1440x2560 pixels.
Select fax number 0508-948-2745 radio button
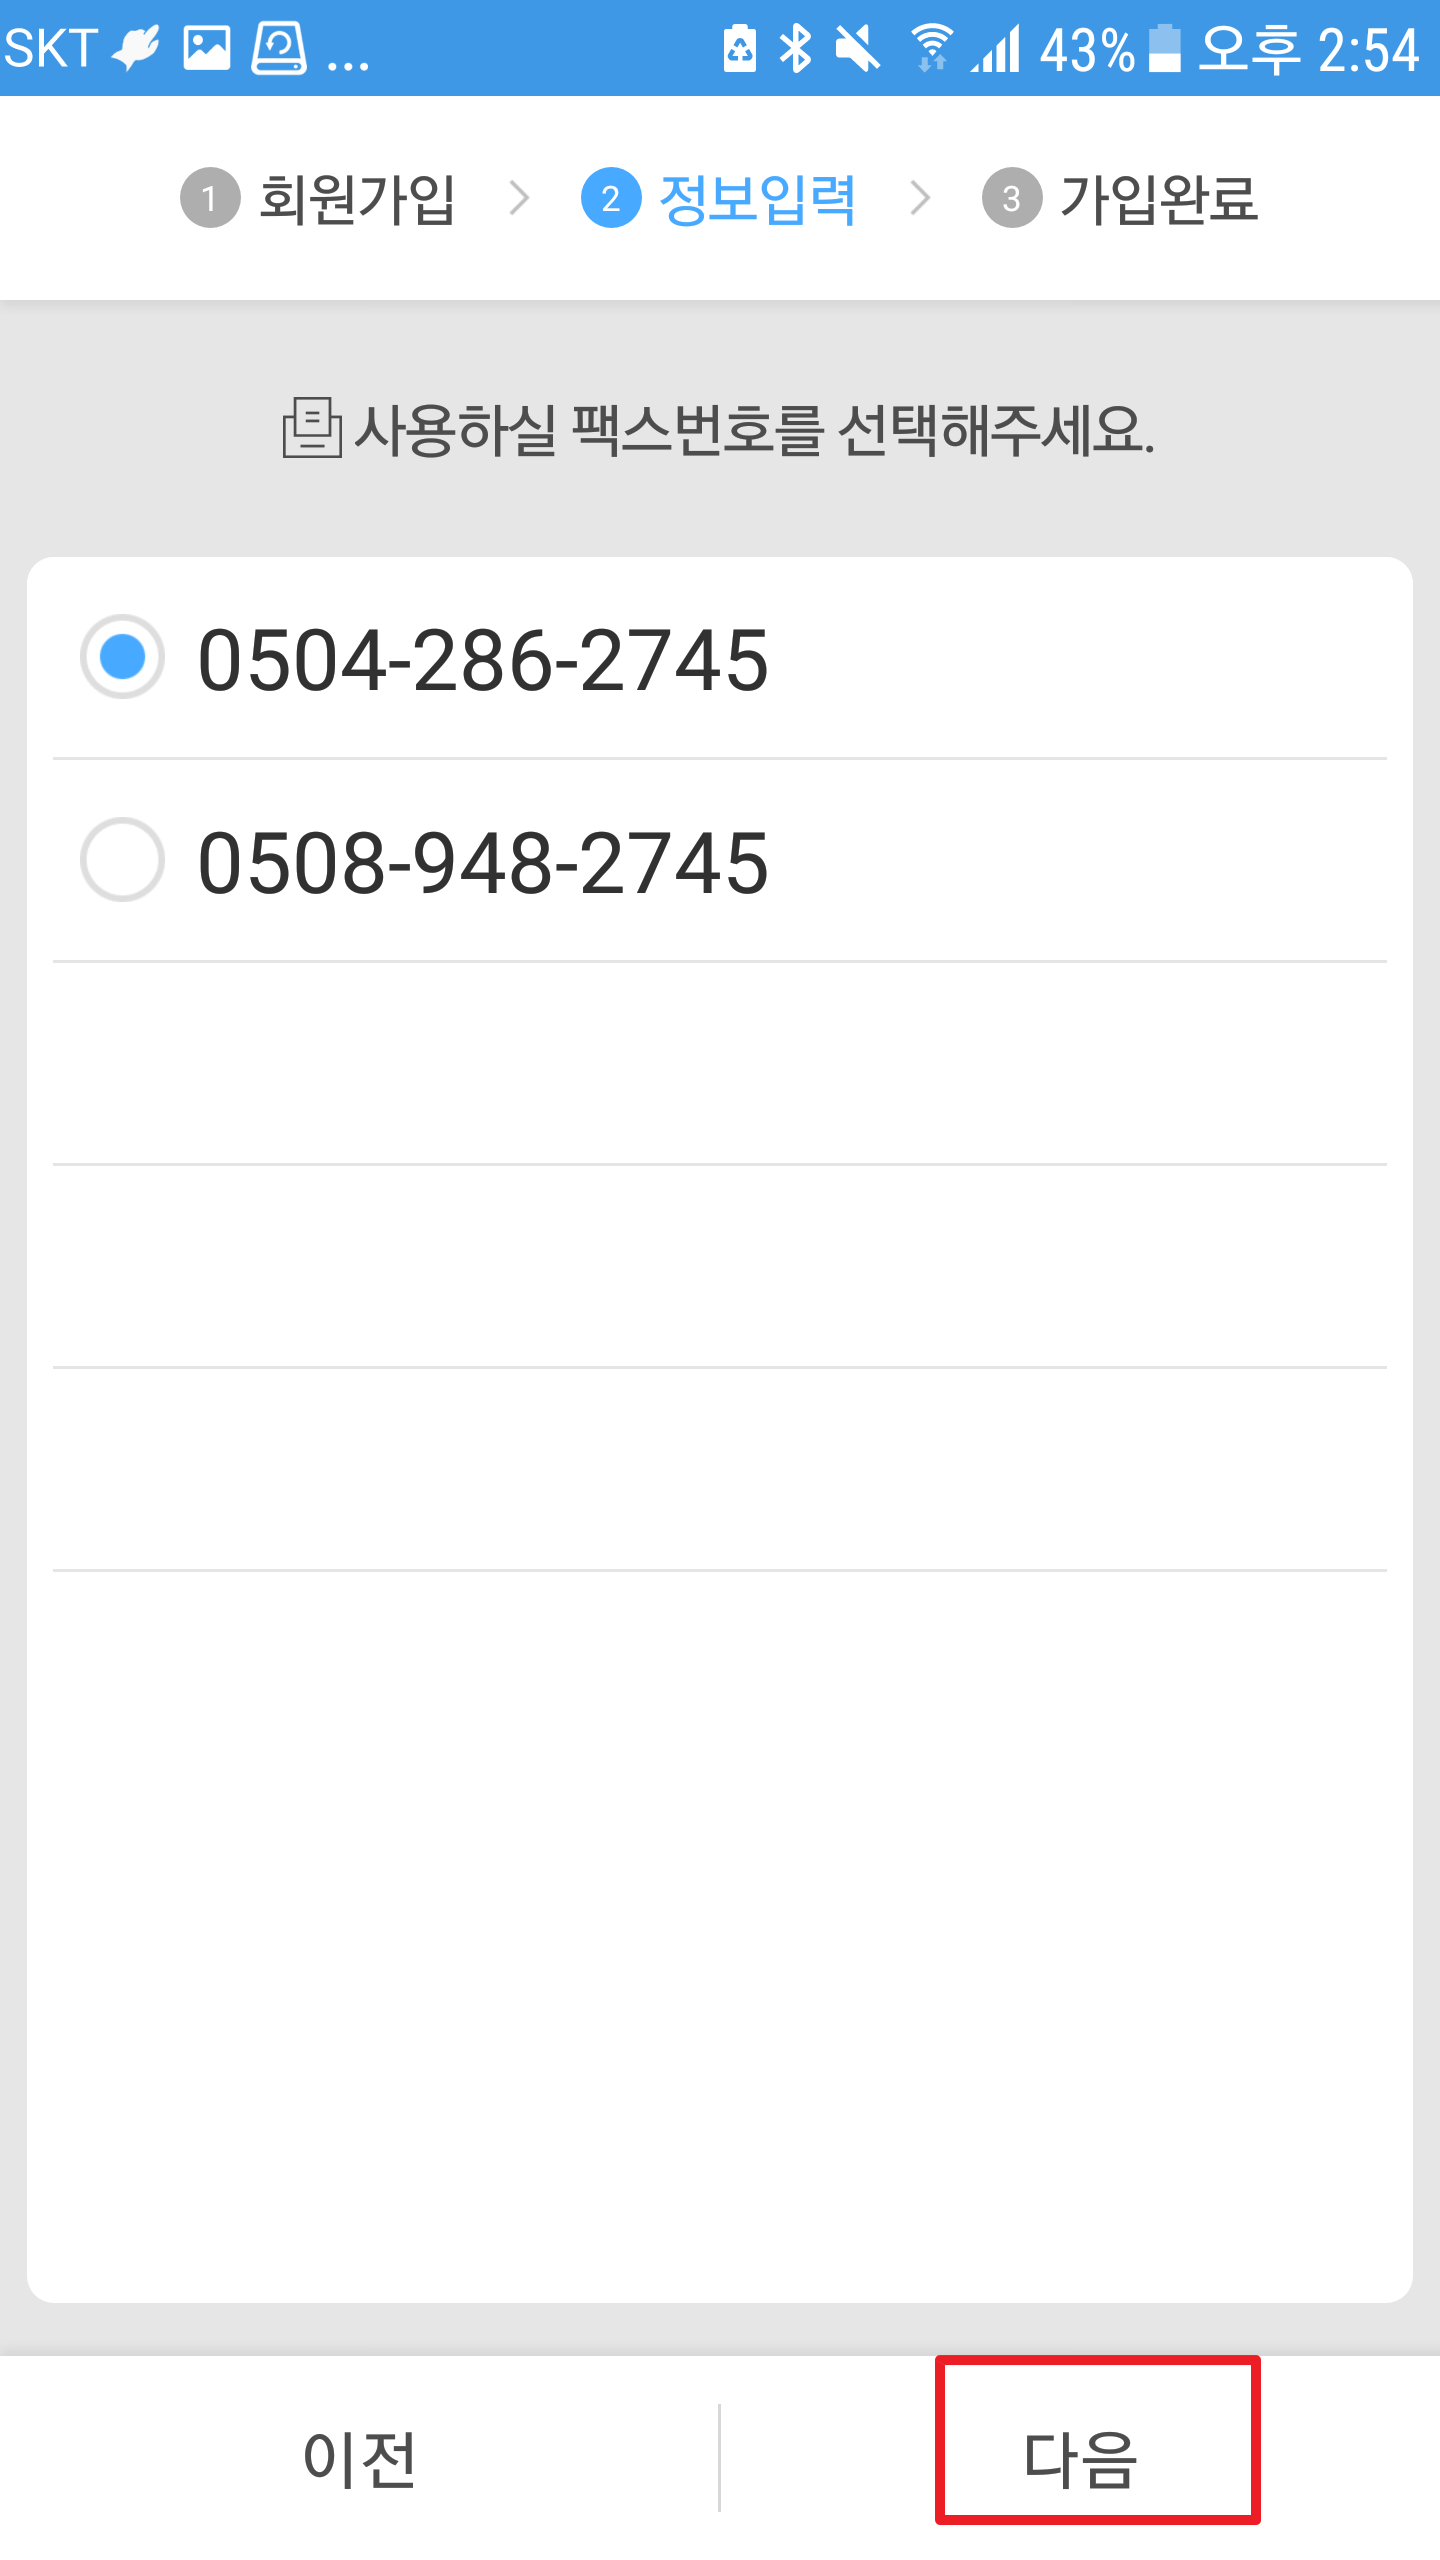click(122, 860)
